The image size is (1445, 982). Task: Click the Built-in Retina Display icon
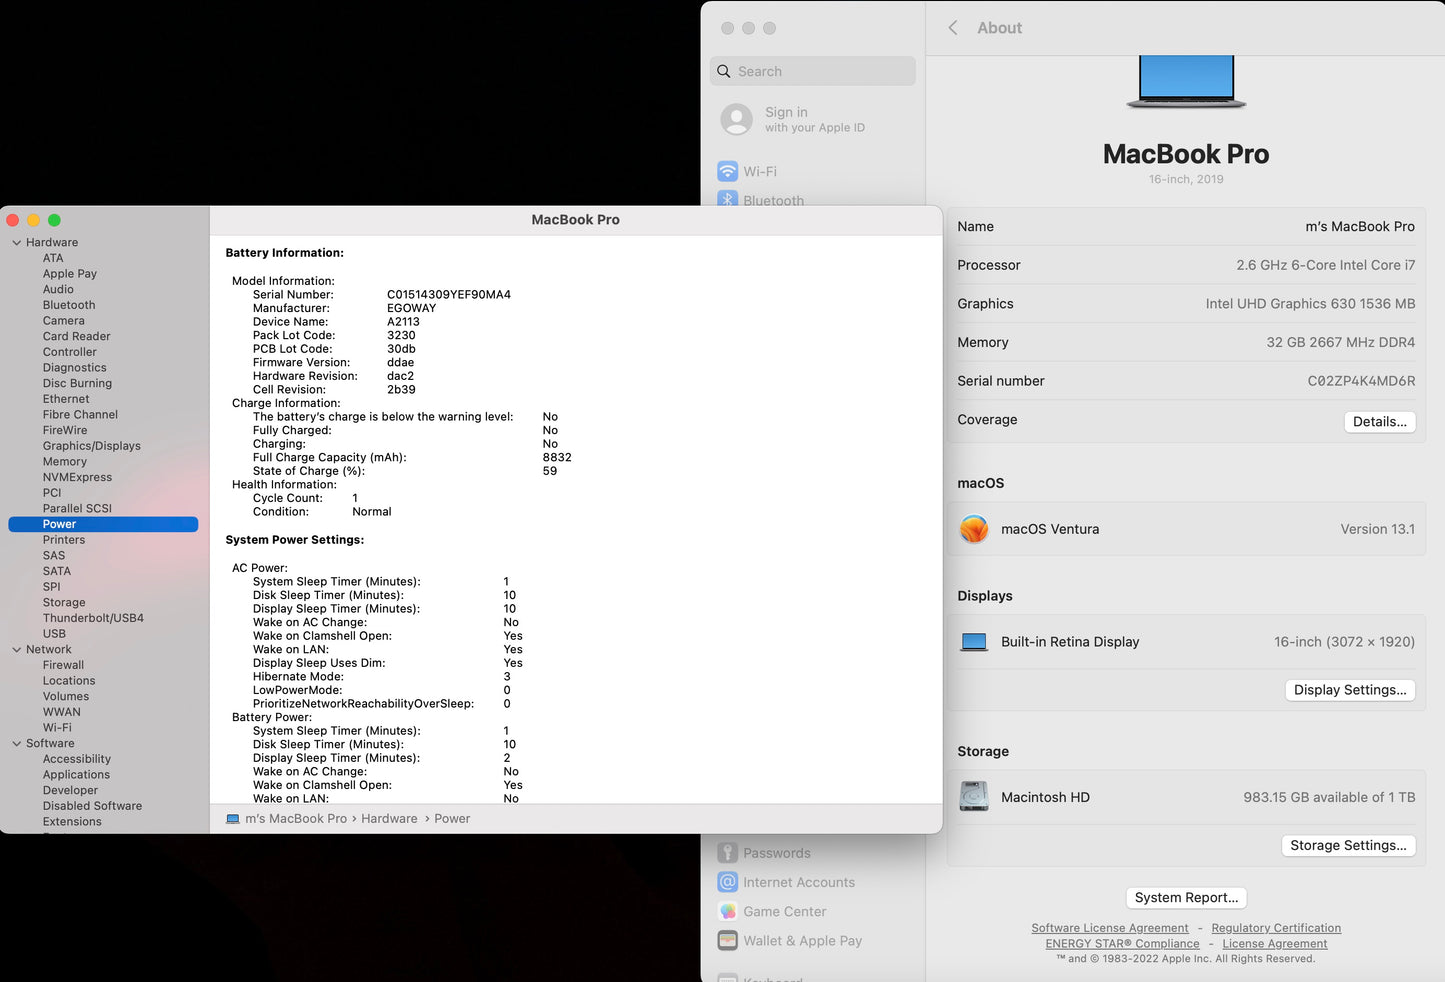pyautogui.click(x=973, y=641)
